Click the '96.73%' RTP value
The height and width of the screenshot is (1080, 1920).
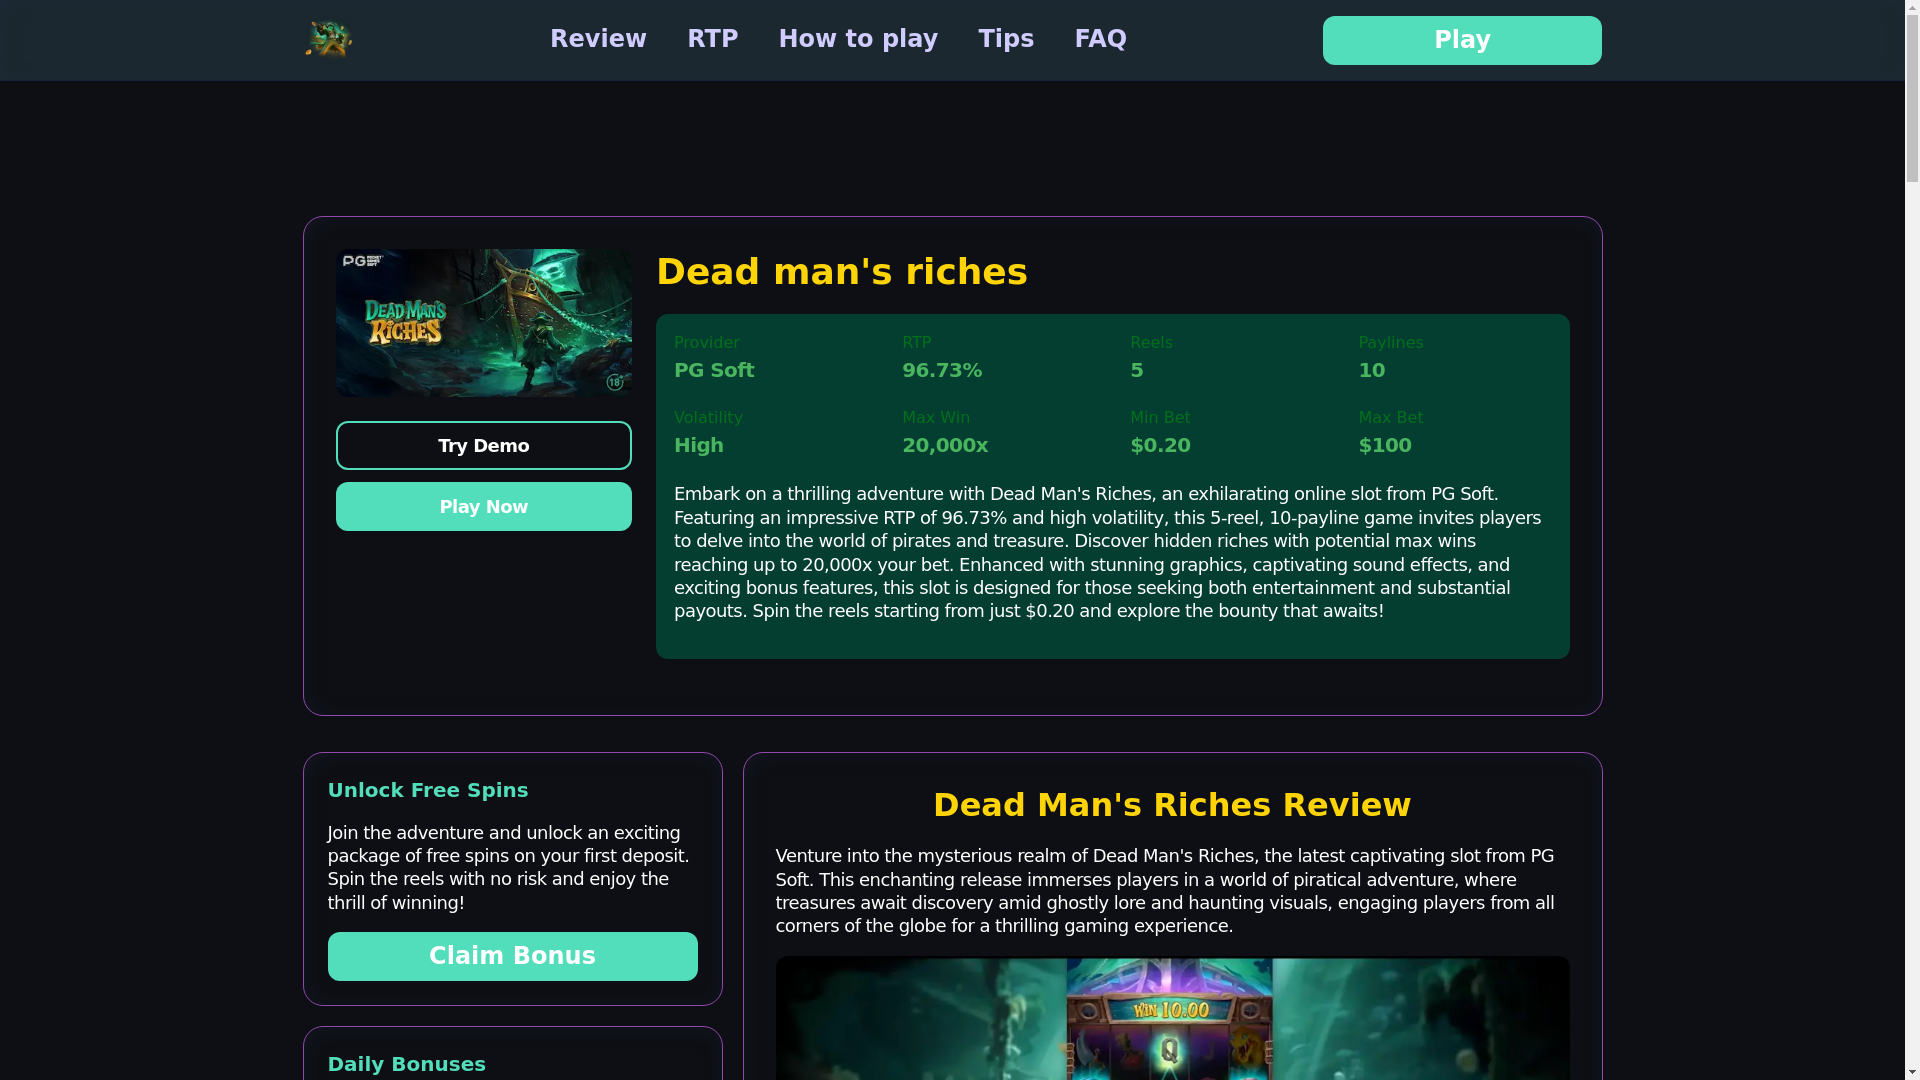coord(942,370)
